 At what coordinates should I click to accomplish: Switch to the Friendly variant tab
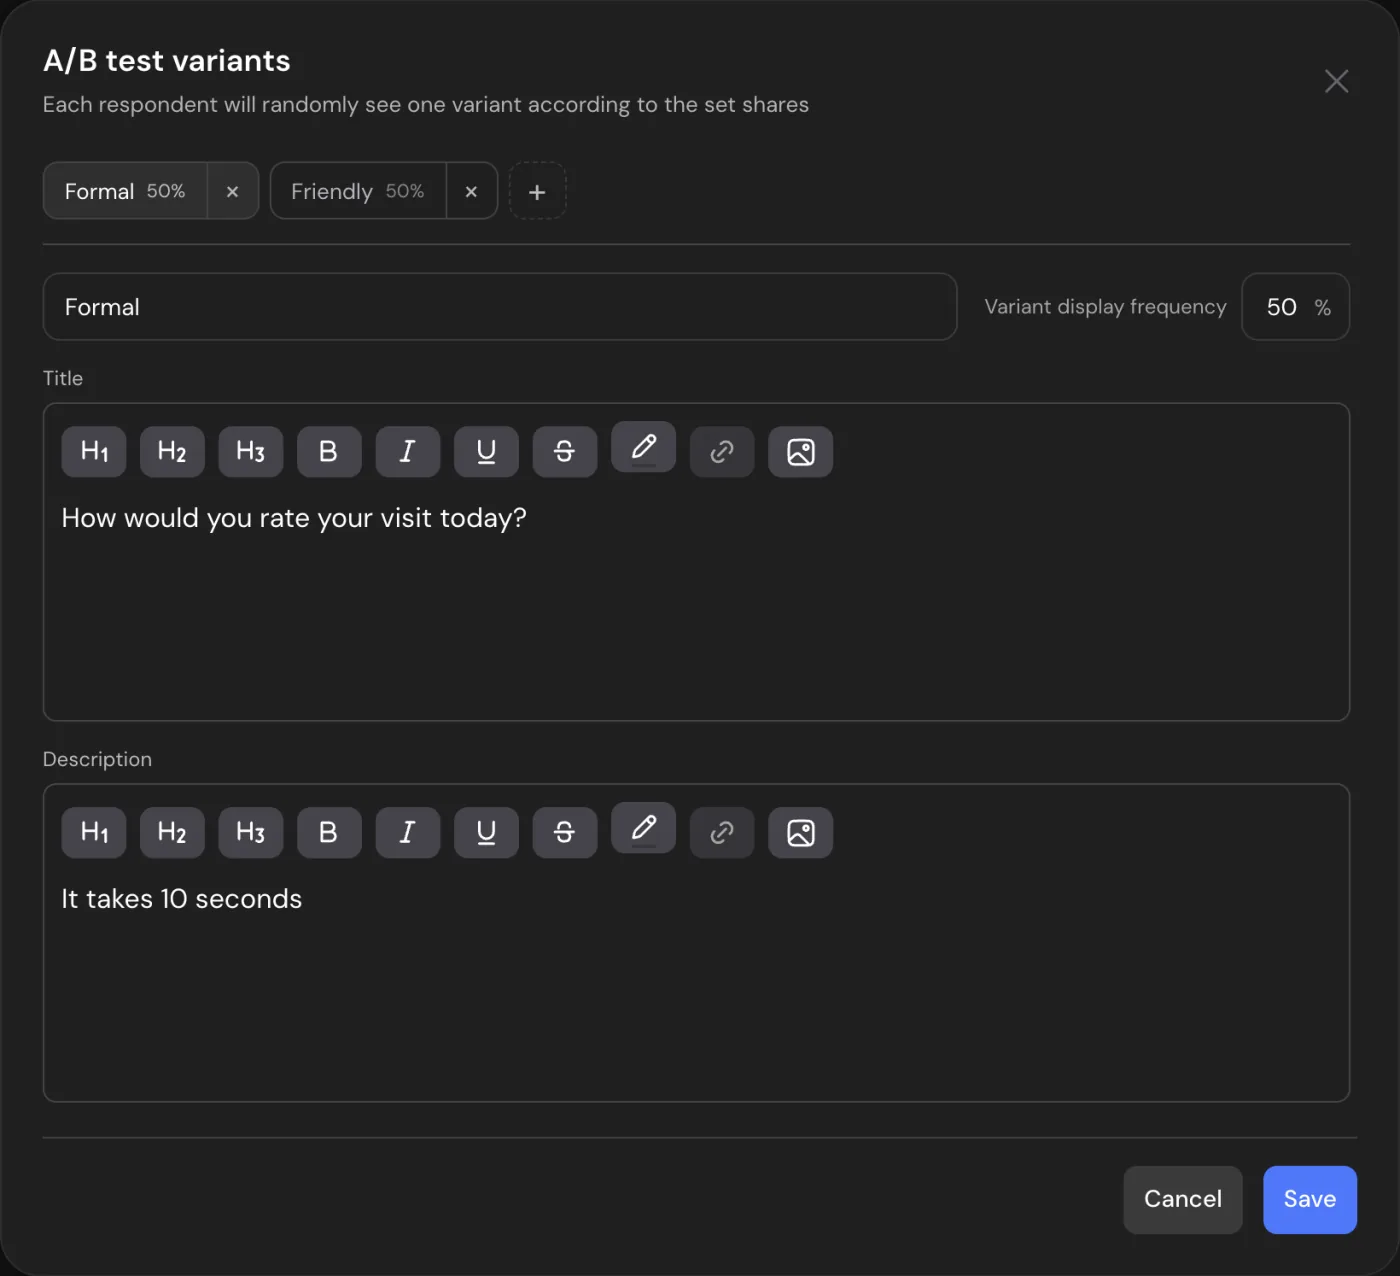[x=358, y=191]
